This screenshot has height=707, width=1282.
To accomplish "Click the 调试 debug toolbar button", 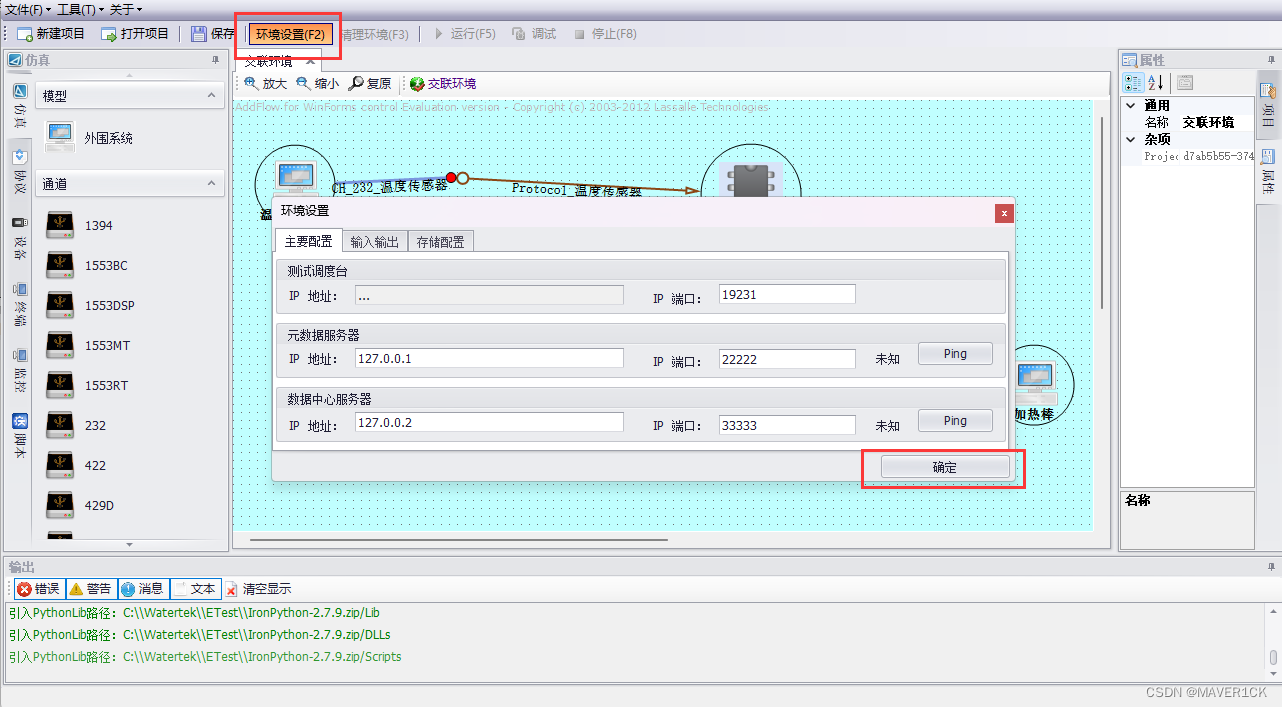I will (x=534, y=34).
